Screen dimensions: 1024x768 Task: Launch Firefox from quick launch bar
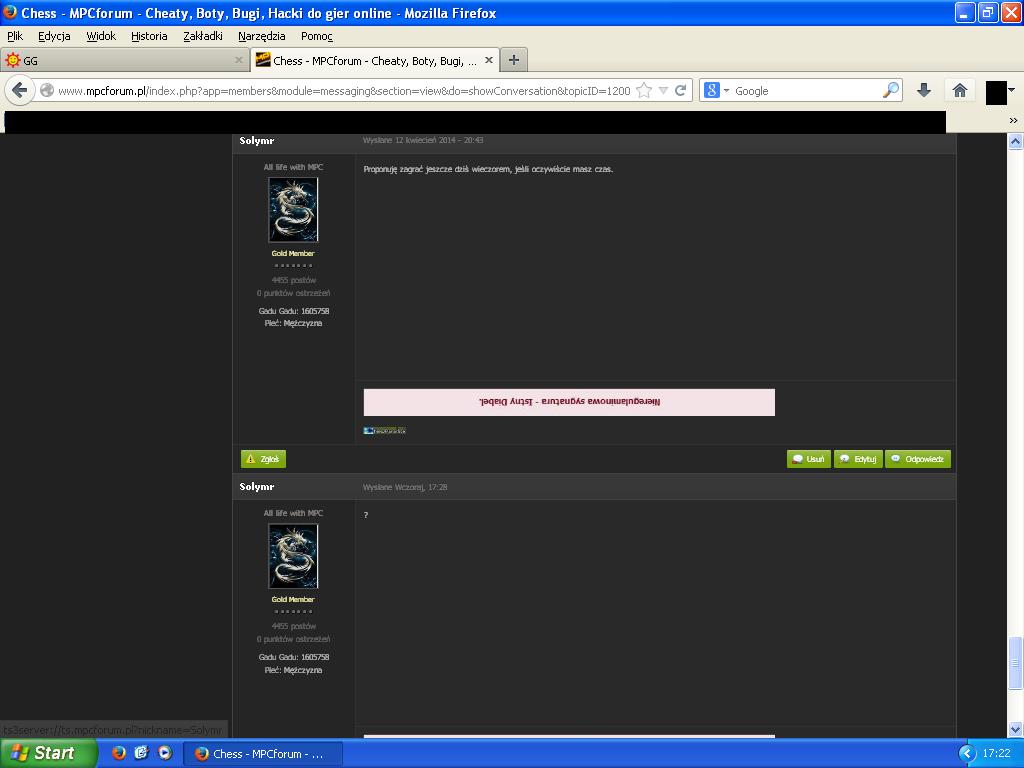click(x=118, y=753)
